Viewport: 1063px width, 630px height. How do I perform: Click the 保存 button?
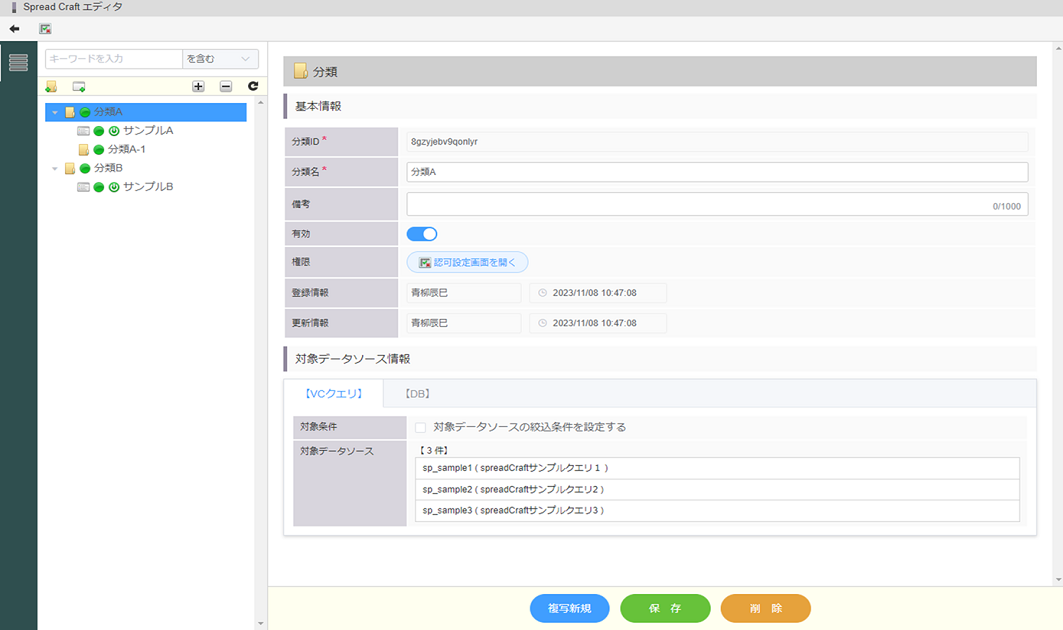coord(665,608)
